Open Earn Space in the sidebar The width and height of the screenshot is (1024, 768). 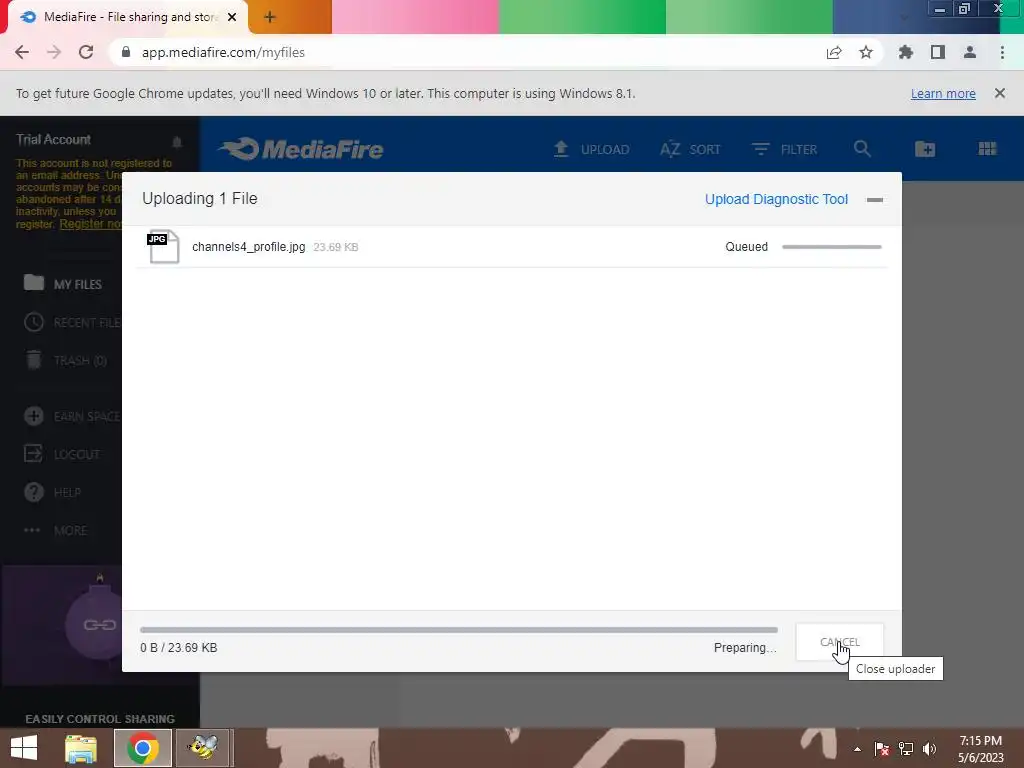(x=72, y=416)
